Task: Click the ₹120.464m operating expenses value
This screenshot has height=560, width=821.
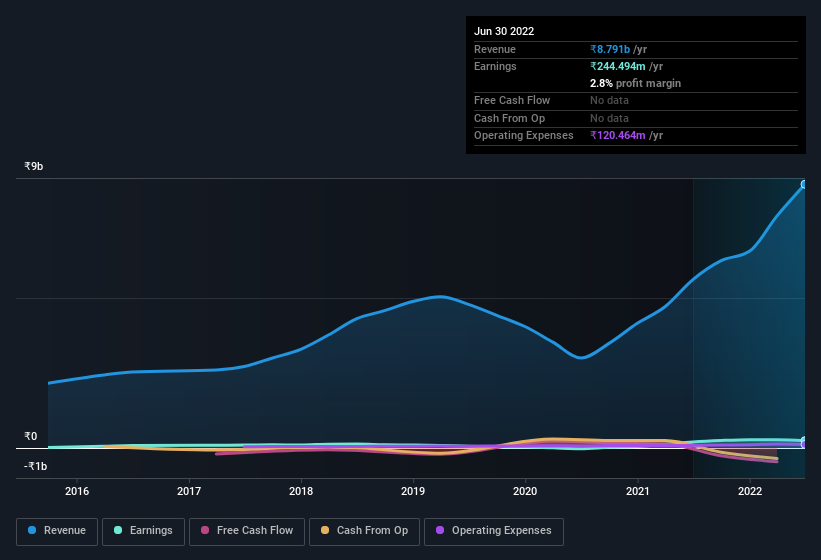Action: click(x=618, y=135)
